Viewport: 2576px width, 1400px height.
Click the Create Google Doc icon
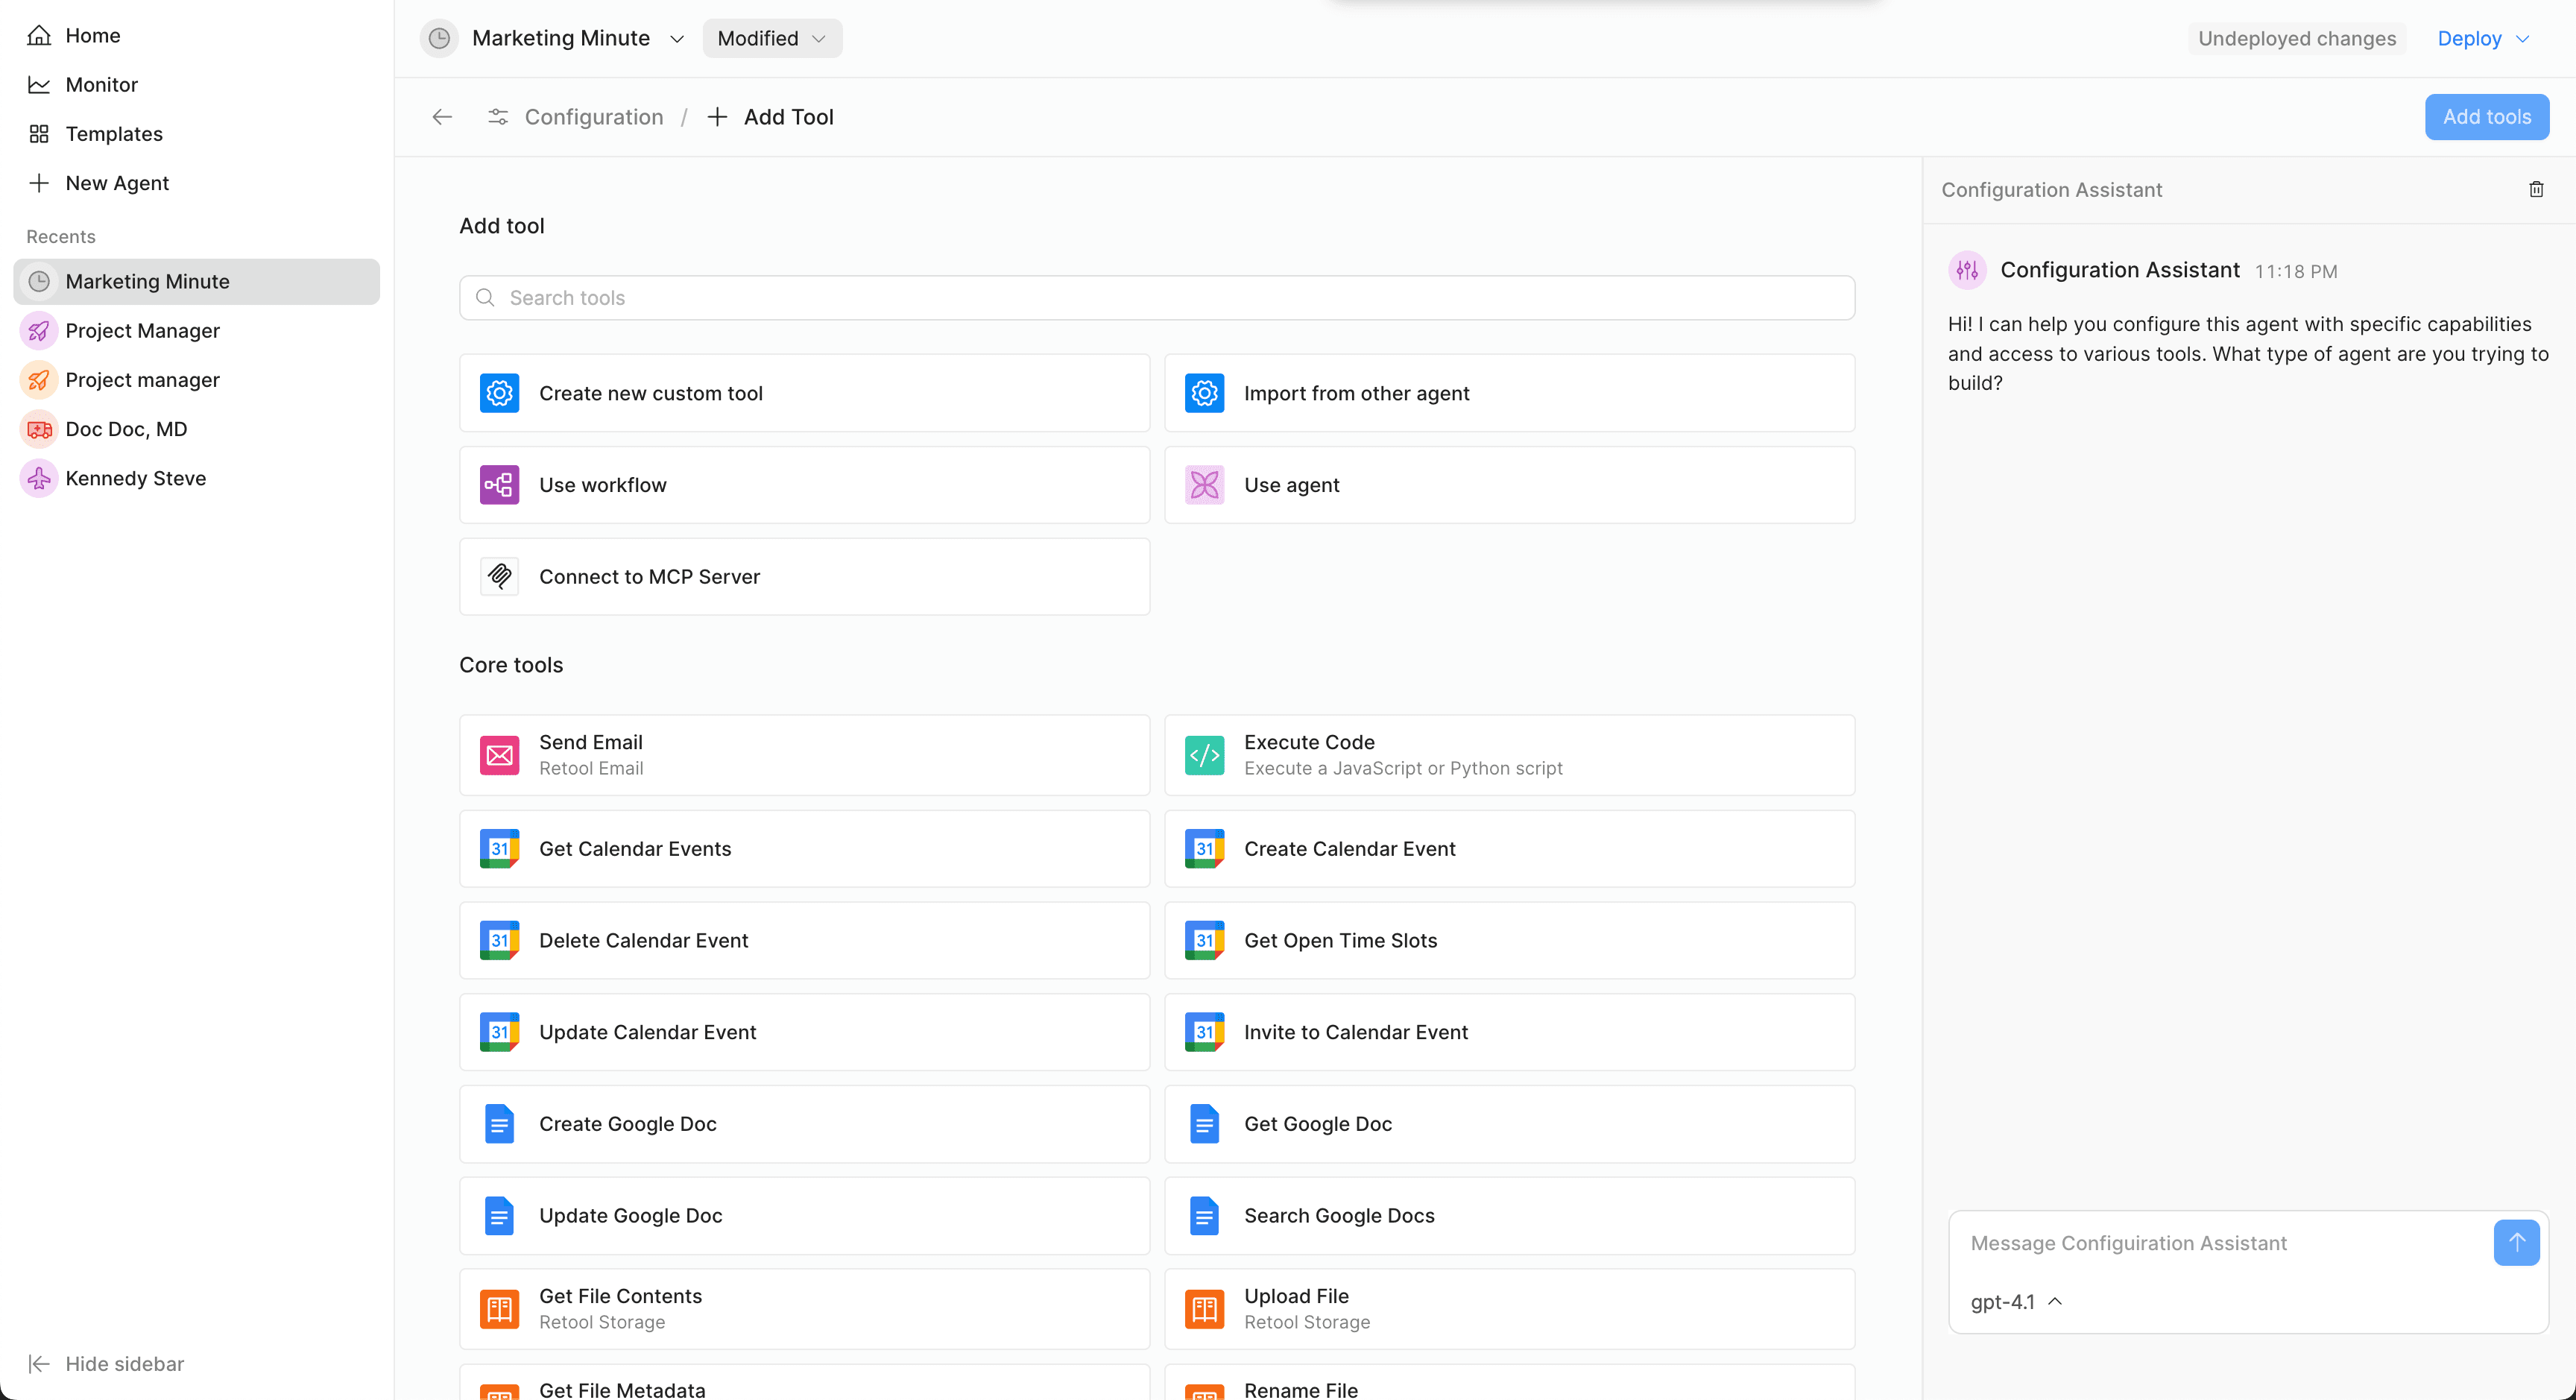click(499, 1124)
